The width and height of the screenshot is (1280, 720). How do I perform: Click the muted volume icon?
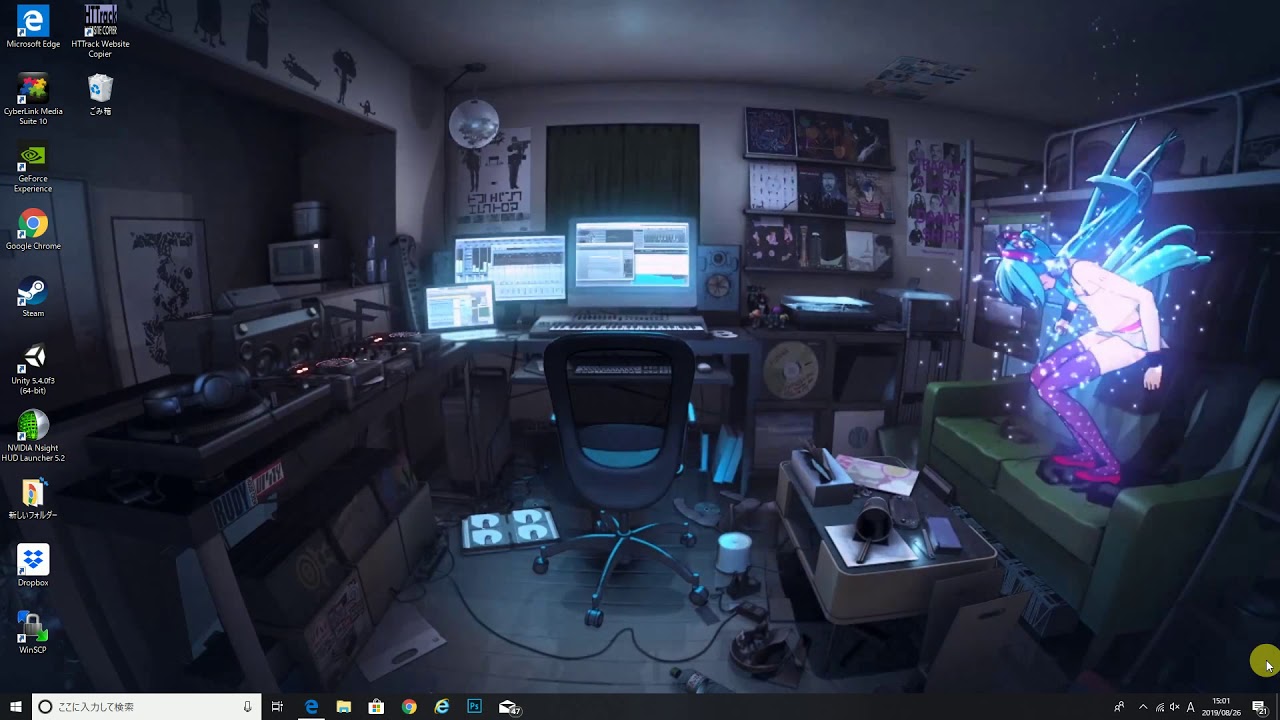click(1175, 707)
